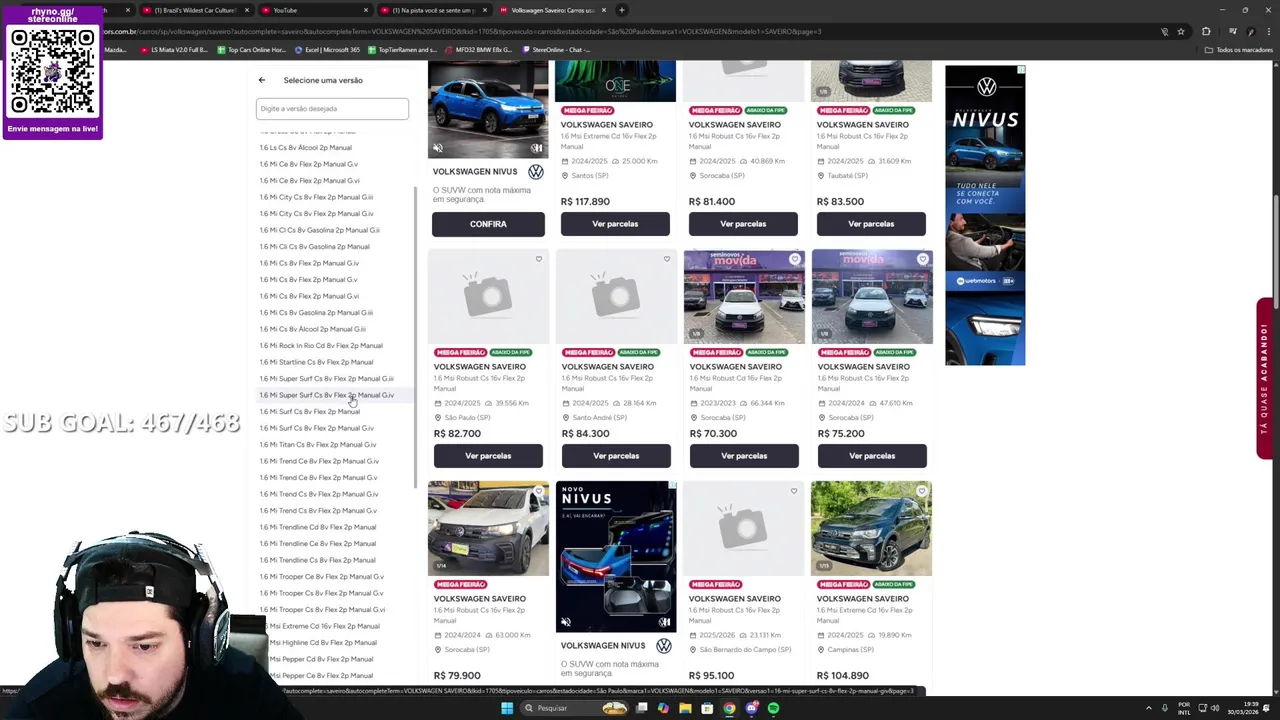Click Ver parcelas for the R$ 70.300 Saveiro

(744, 456)
